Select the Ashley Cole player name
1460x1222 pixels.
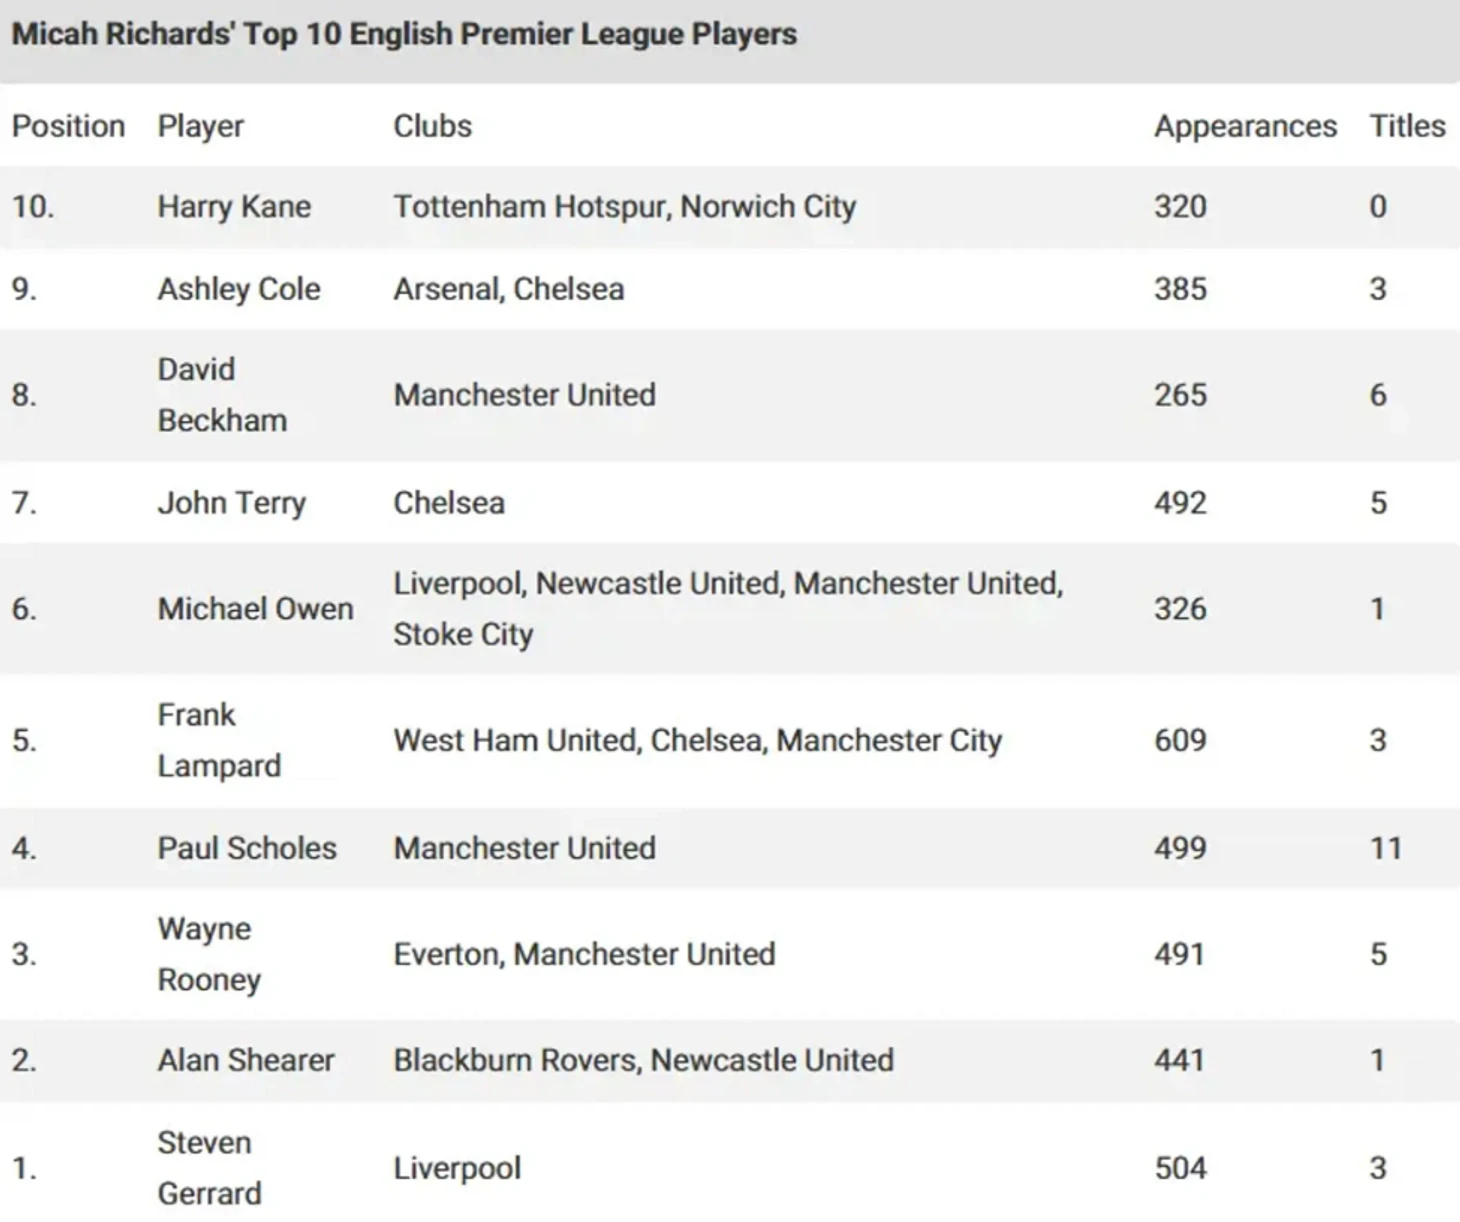coord(239,289)
